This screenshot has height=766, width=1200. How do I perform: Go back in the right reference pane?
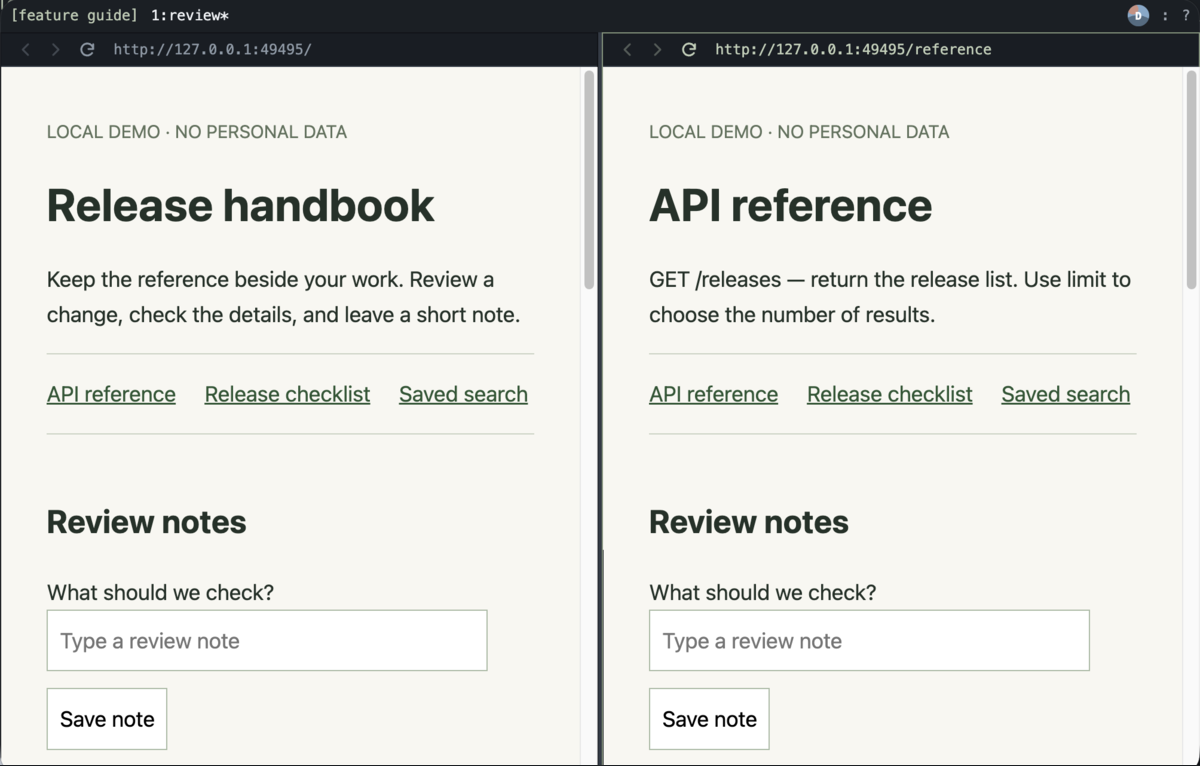(627, 49)
